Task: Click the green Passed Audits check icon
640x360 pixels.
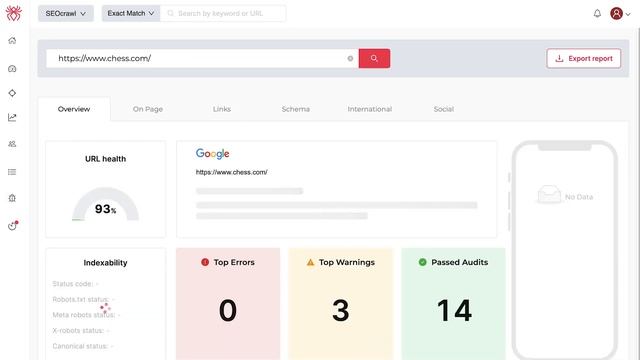Action: pyautogui.click(x=422, y=262)
